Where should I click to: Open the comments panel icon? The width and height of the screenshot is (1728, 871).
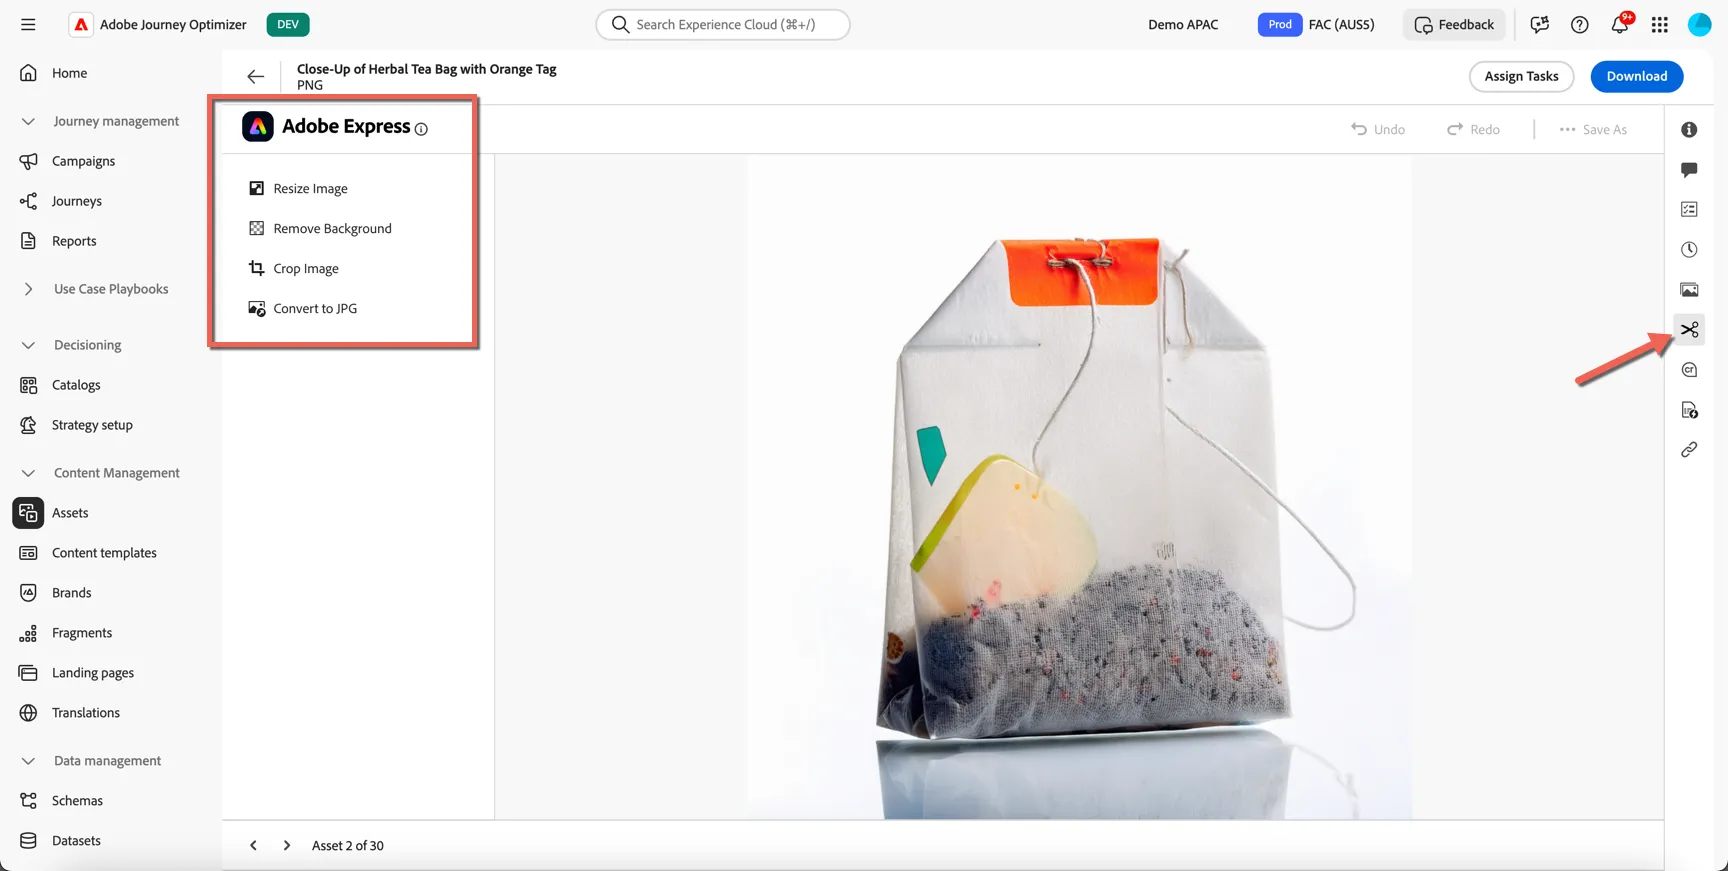pos(1689,170)
